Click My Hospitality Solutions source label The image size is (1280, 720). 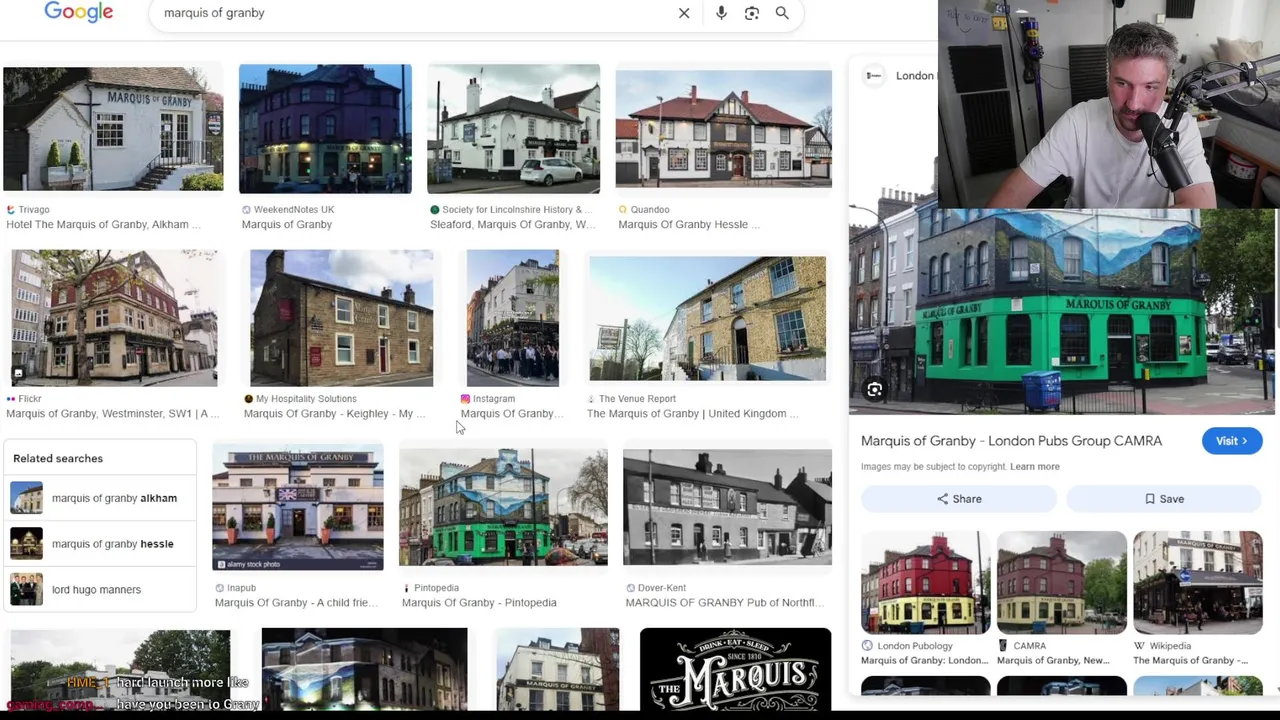point(306,399)
